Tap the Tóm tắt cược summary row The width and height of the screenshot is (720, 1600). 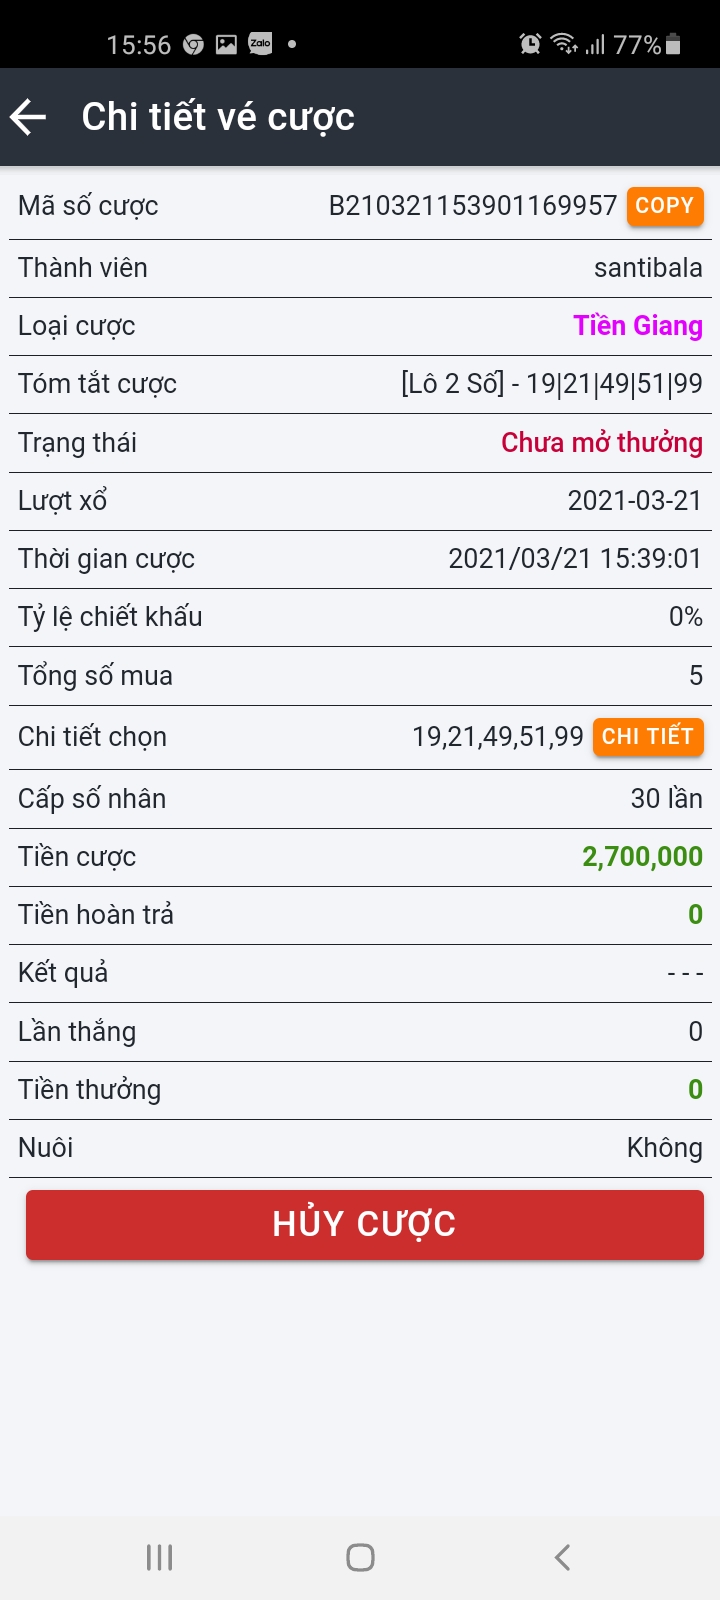[360, 384]
